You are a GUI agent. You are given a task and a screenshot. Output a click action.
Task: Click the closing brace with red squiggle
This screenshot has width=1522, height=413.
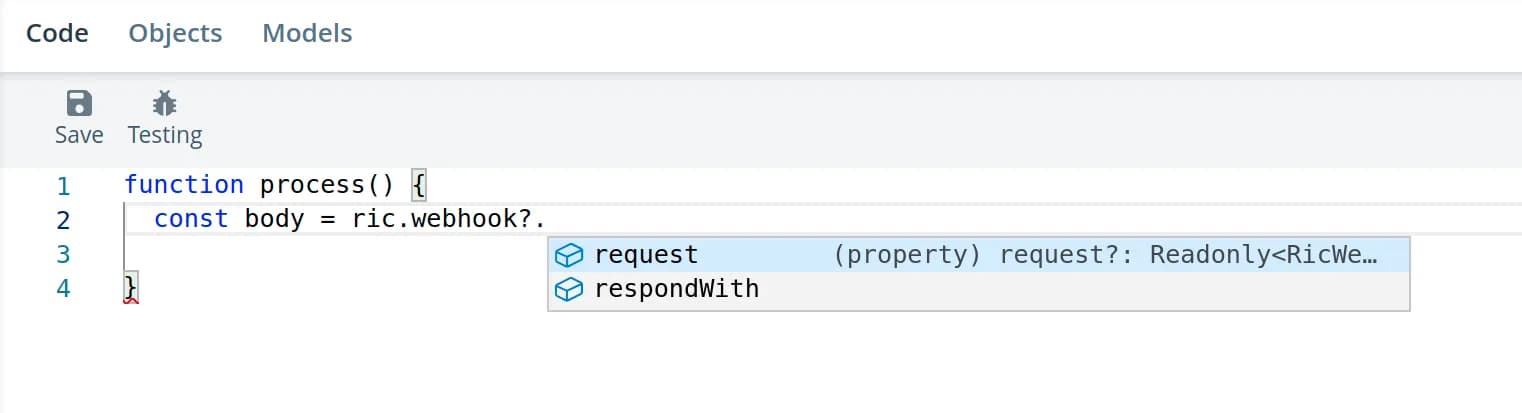tap(130, 289)
